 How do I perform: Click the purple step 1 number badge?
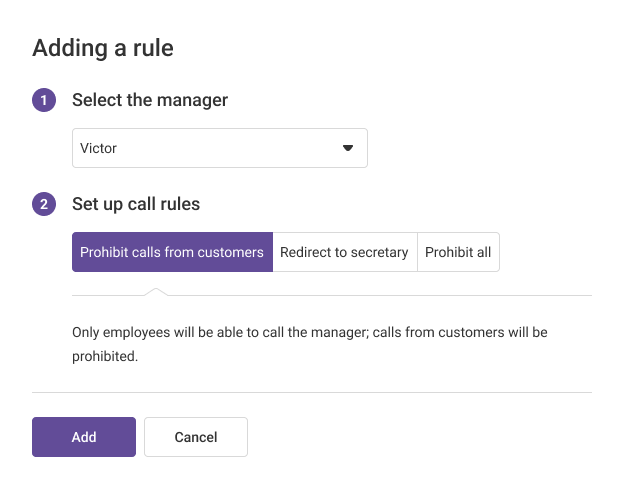tap(44, 100)
